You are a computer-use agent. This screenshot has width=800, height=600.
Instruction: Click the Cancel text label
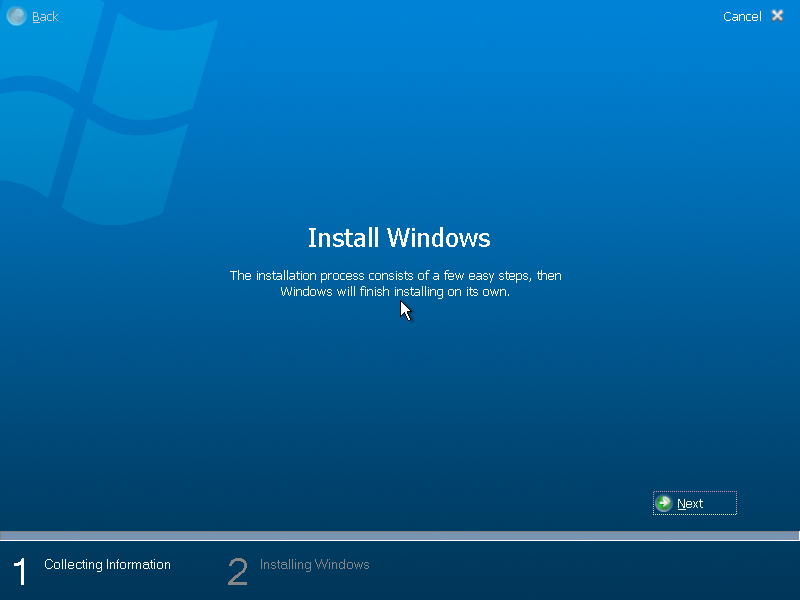pos(742,17)
